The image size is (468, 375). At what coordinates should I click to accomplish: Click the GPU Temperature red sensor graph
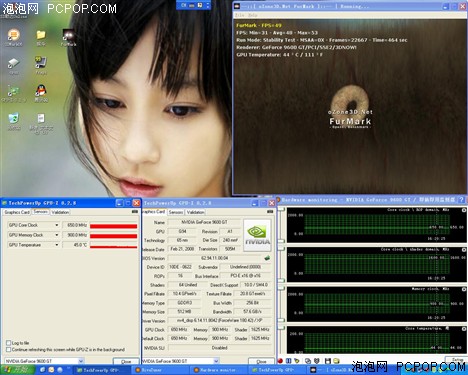tap(113, 245)
